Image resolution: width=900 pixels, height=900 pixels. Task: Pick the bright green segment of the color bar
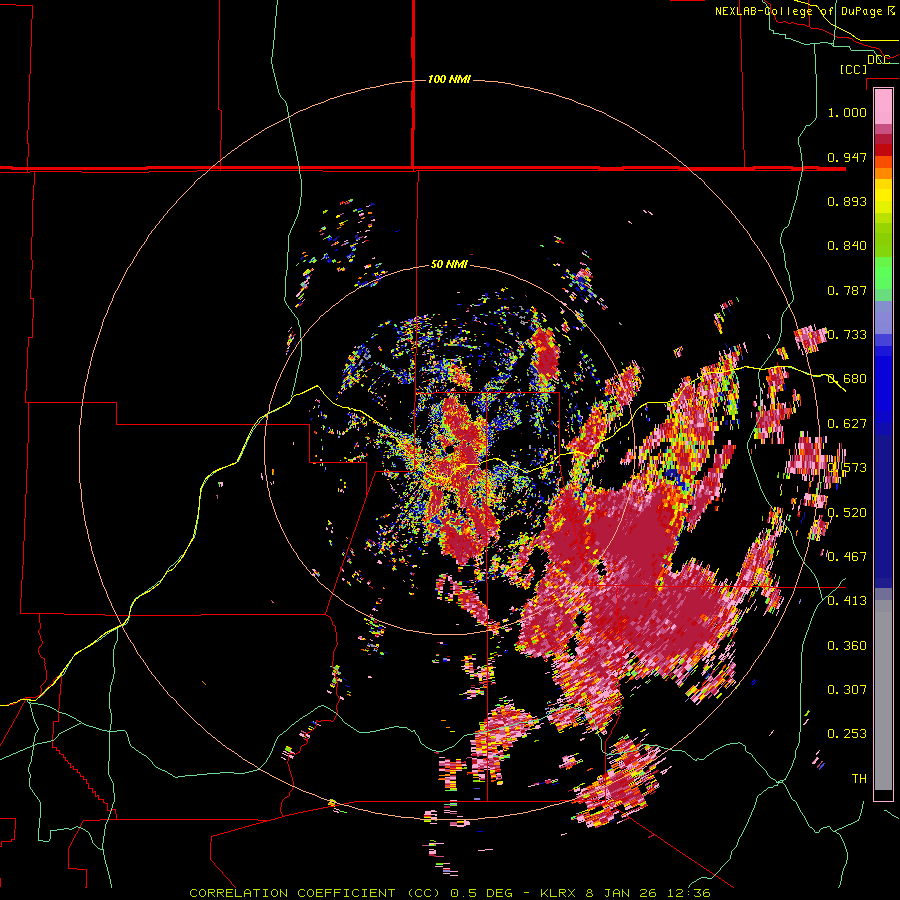pos(883,273)
